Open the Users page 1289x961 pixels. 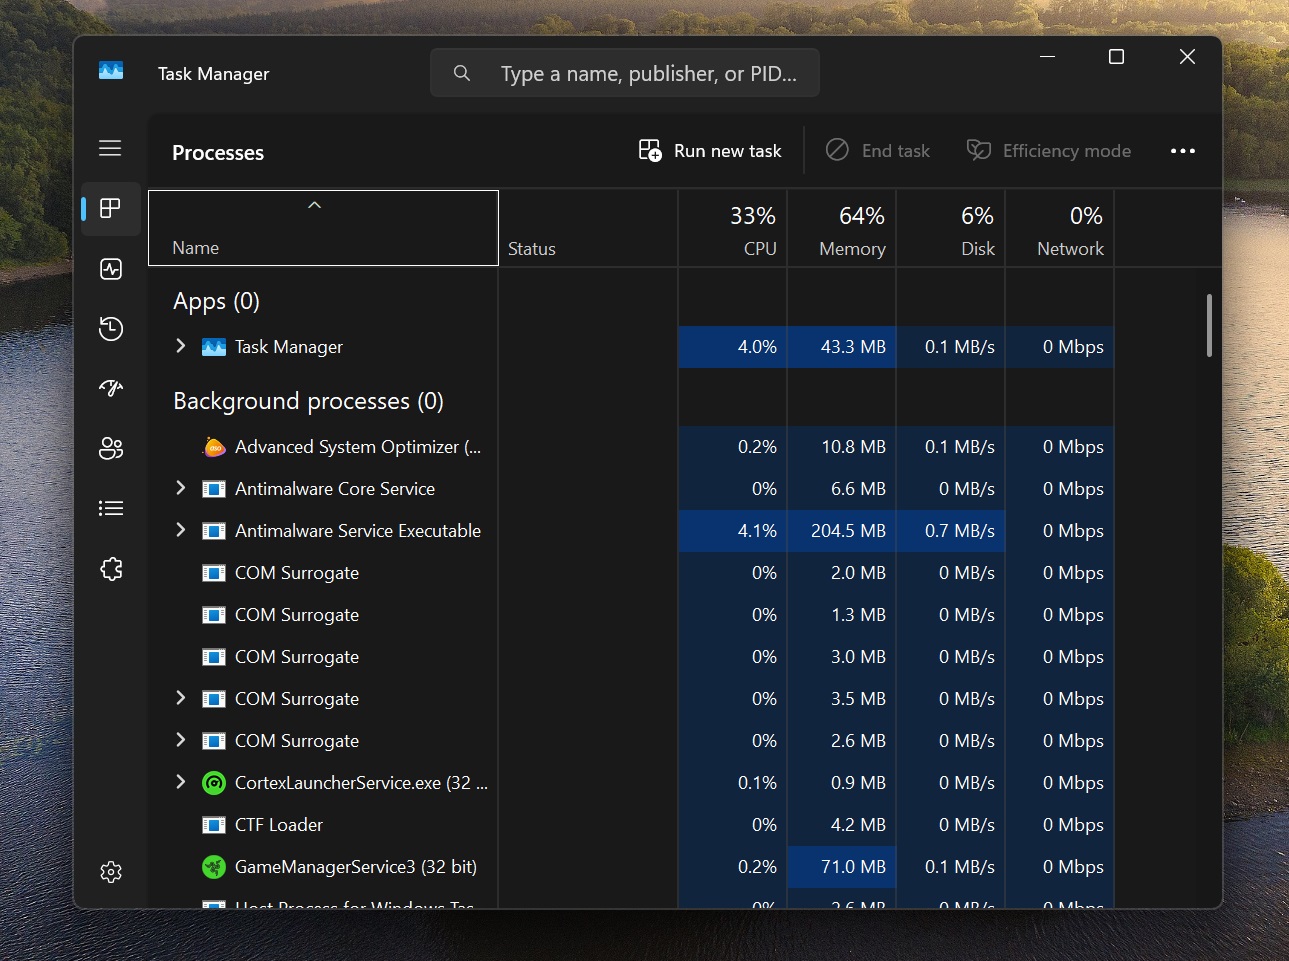pos(110,448)
